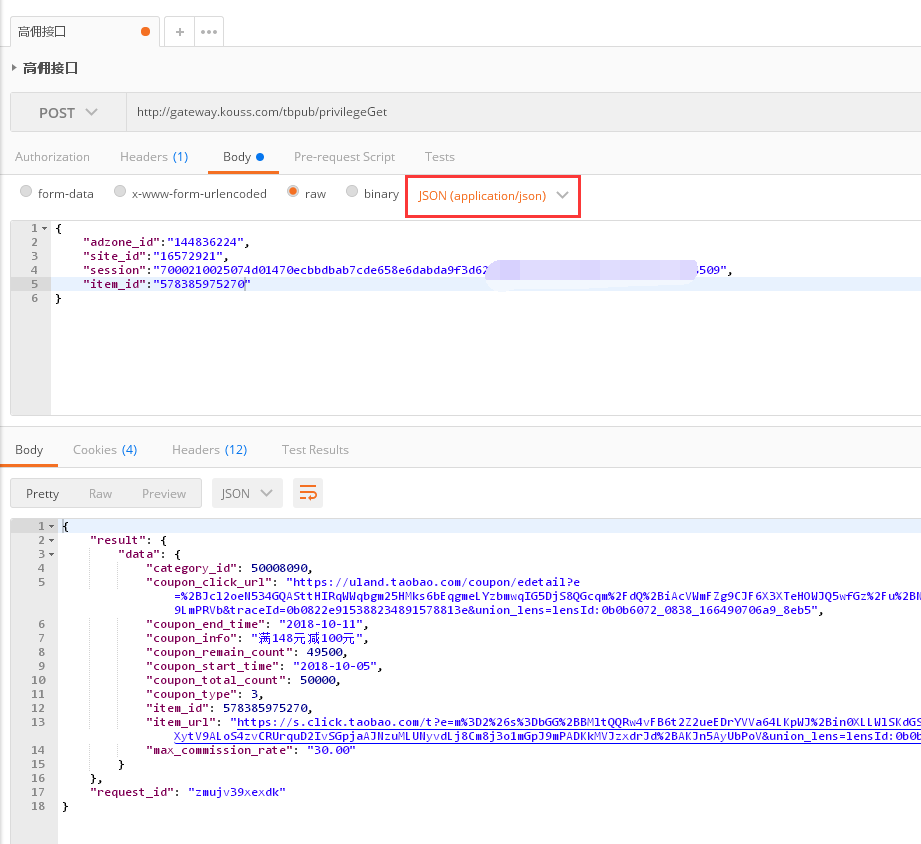
Task: Expand the 高佣接口 request description triangle
Action: 14,68
